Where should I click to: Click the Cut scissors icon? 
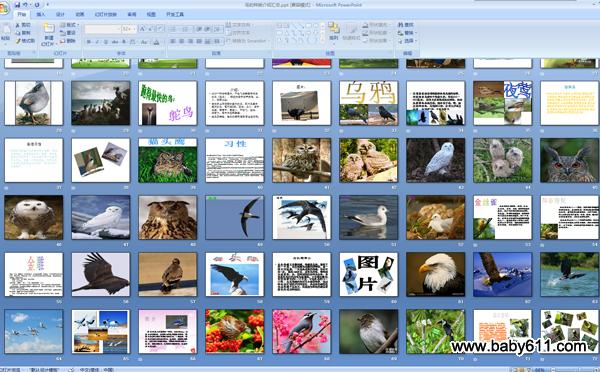pyautogui.click(x=18, y=25)
